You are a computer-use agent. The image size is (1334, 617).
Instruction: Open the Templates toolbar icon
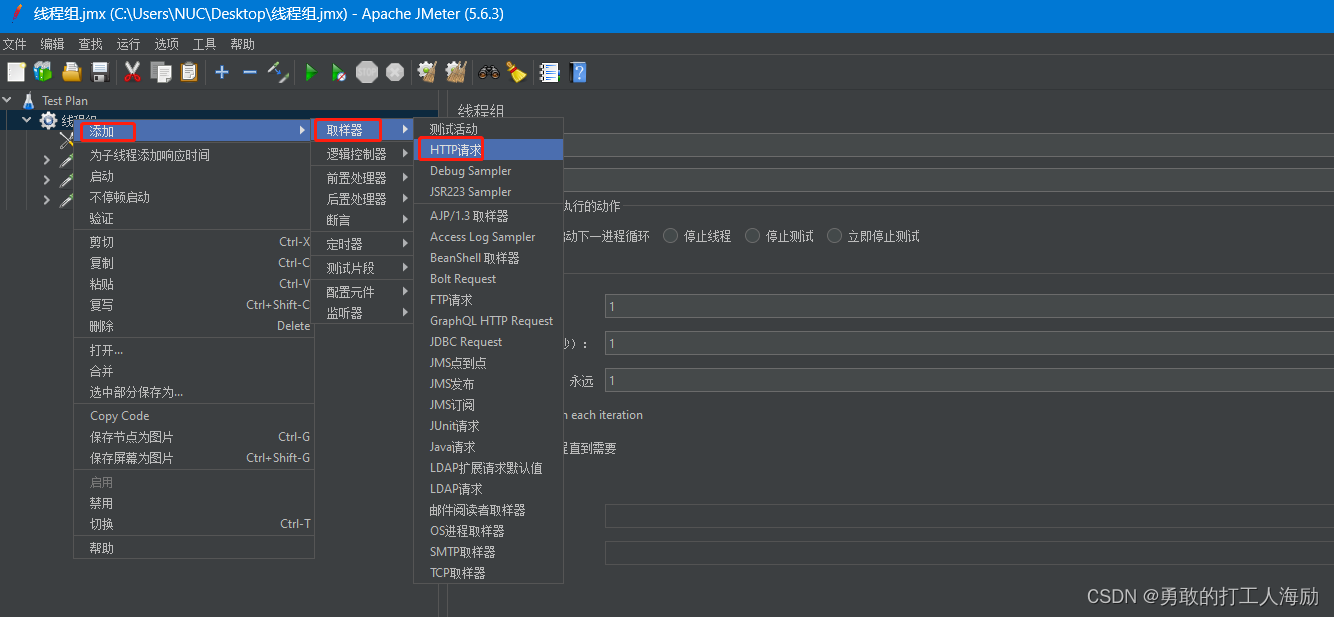coord(43,72)
